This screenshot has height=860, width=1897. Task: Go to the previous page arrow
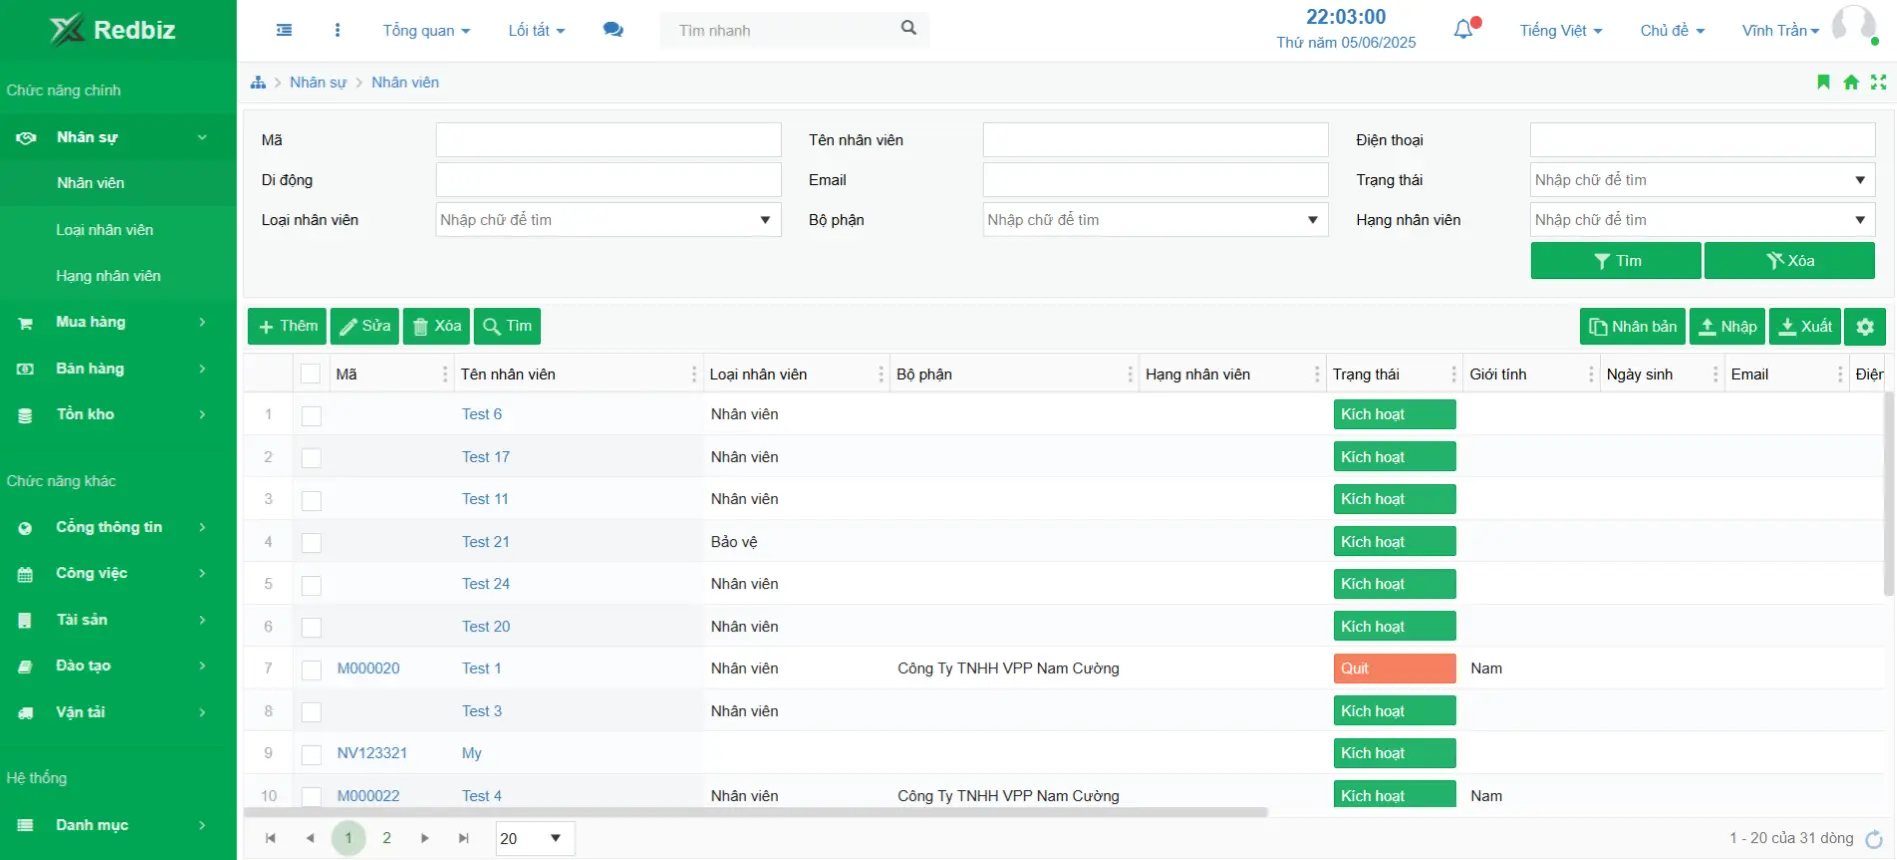[x=310, y=838]
